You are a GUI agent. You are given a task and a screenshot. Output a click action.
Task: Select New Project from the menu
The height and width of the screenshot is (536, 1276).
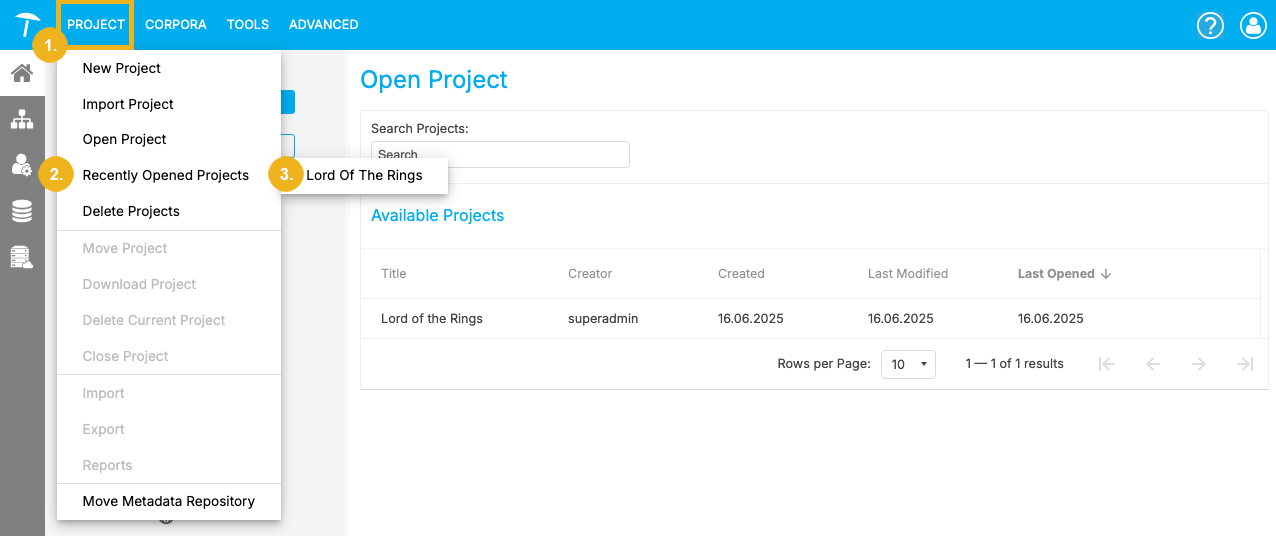(x=122, y=68)
